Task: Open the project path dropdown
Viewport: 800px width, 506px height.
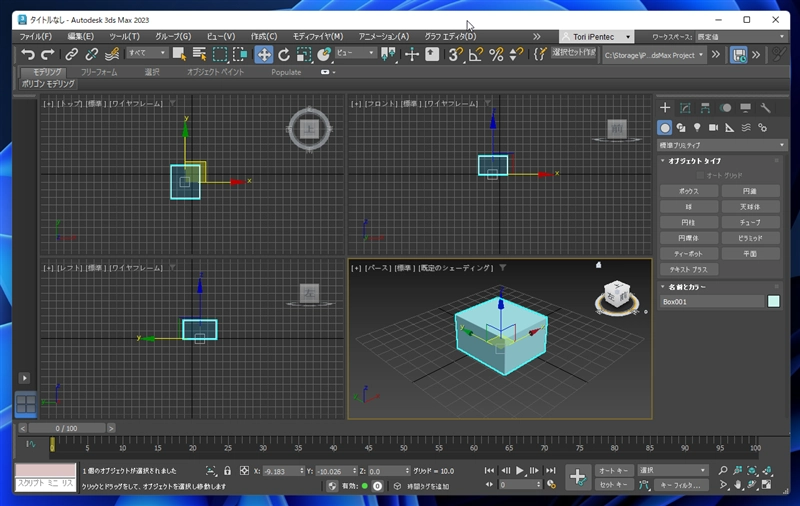Action: 654,55
